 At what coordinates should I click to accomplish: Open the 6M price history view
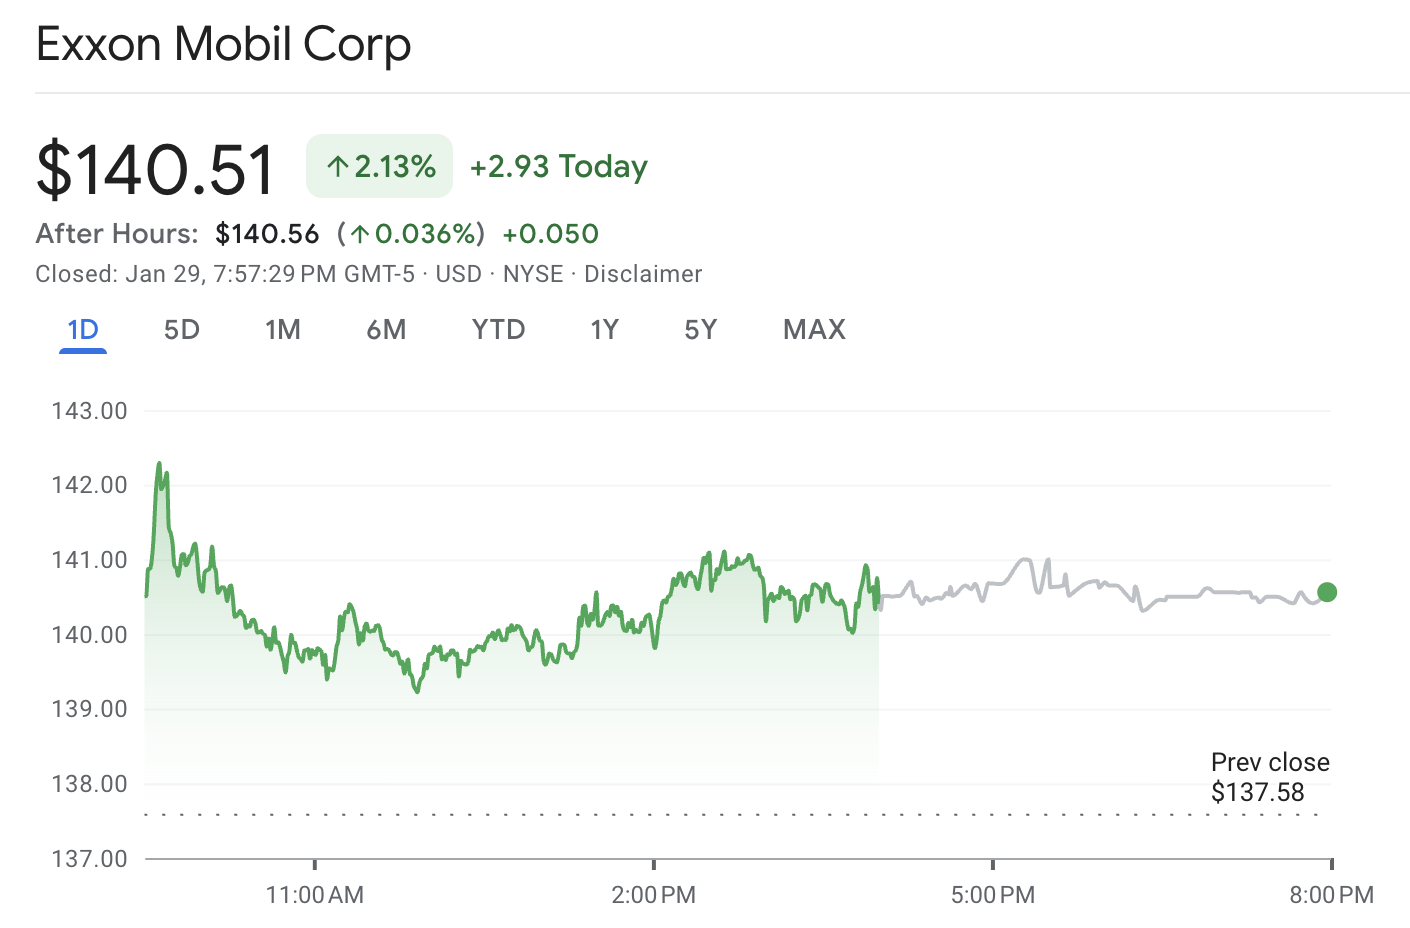(386, 329)
